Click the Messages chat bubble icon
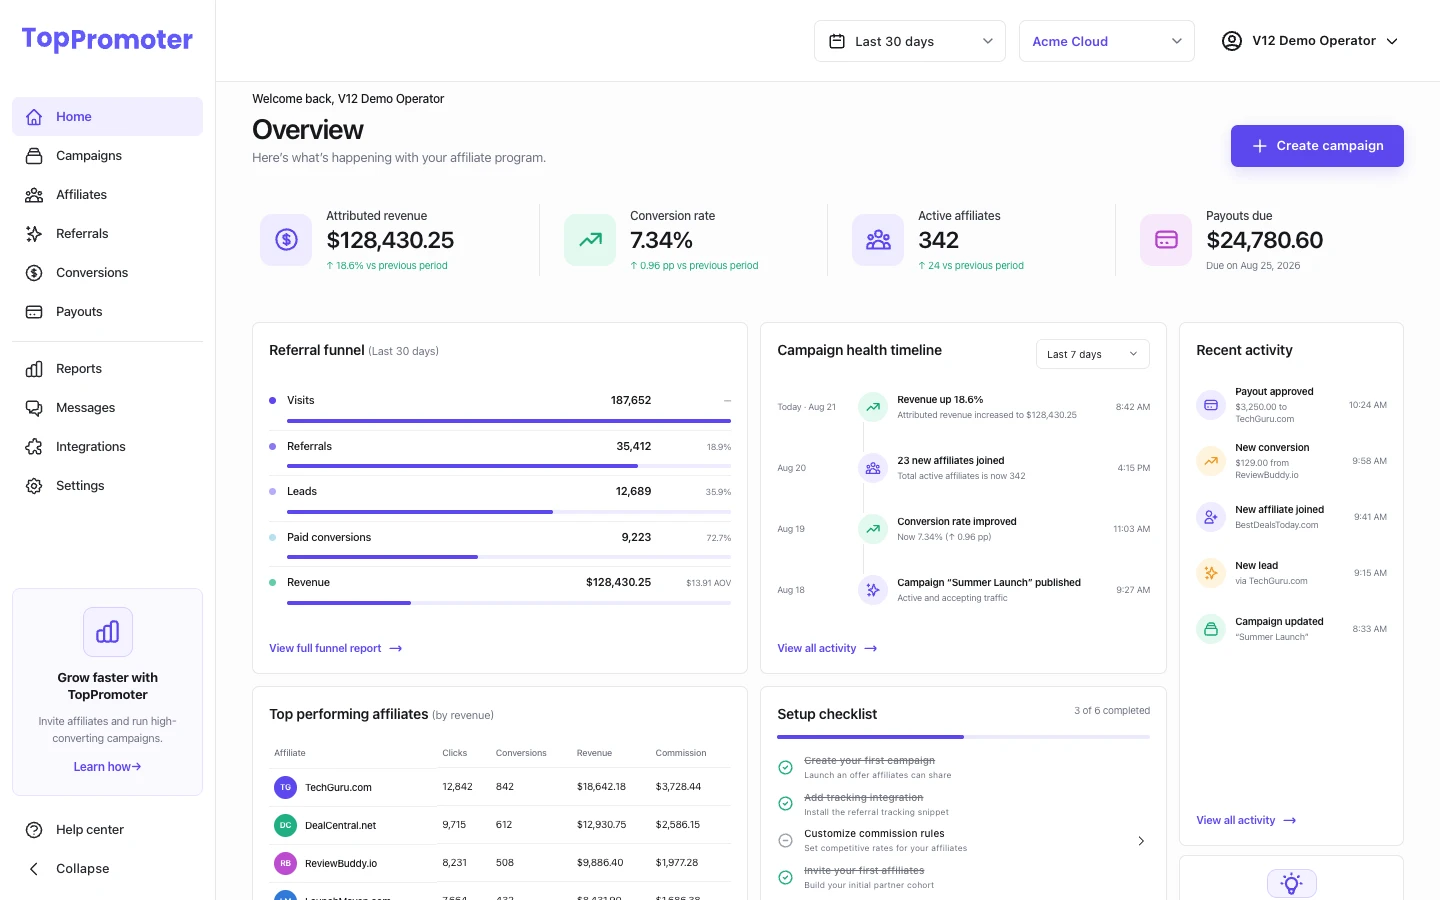This screenshot has width=1440, height=900. [34, 408]
